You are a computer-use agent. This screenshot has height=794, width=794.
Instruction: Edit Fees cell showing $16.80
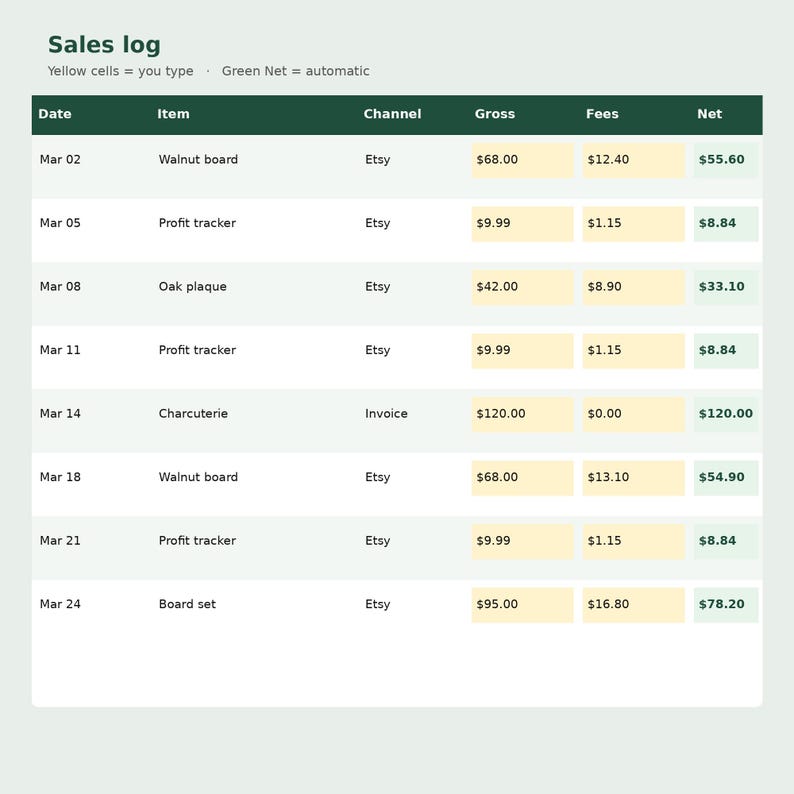pos(633,605)
